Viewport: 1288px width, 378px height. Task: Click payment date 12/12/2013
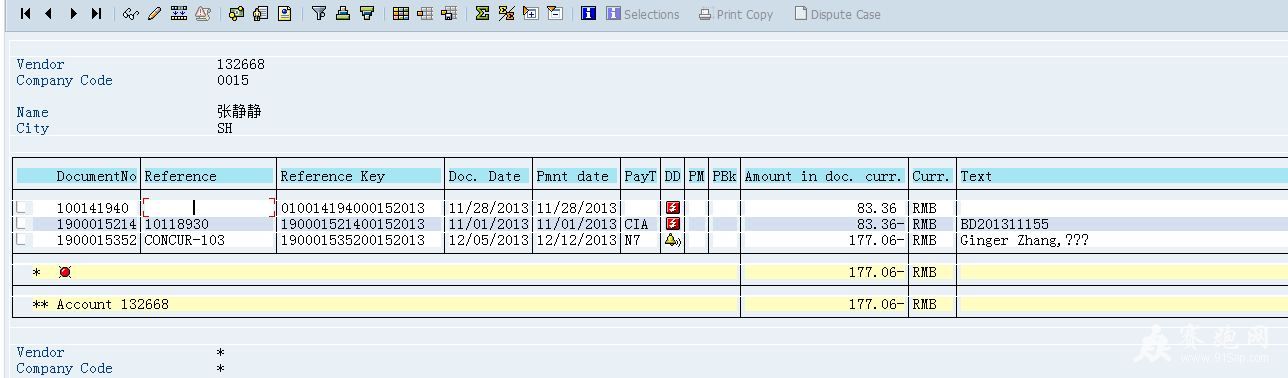(576, 240)
